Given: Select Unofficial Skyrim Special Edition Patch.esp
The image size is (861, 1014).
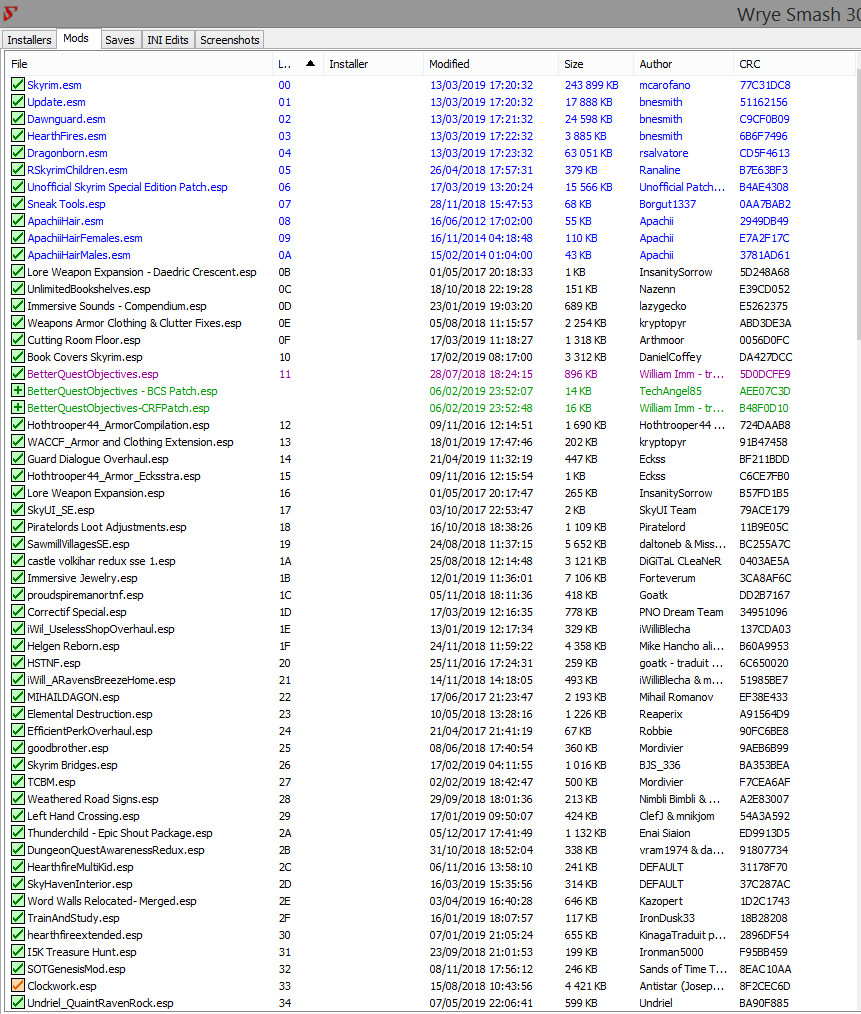Looking at the screenshot, I should pos(127,187).
